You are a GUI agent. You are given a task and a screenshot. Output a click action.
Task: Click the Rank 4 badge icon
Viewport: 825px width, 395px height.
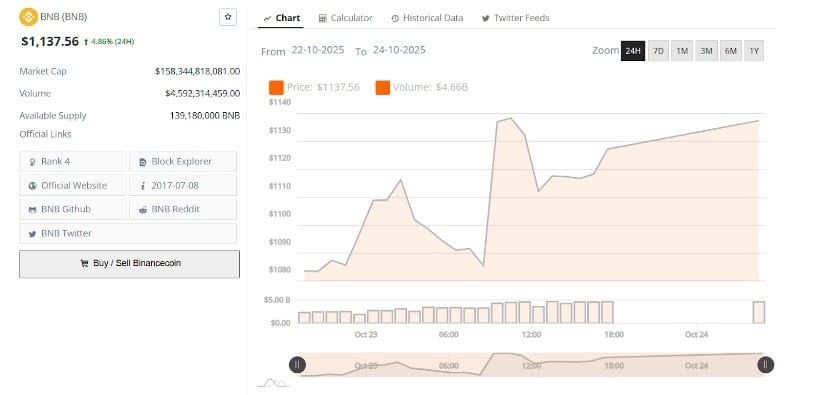(x=33, y=162)
